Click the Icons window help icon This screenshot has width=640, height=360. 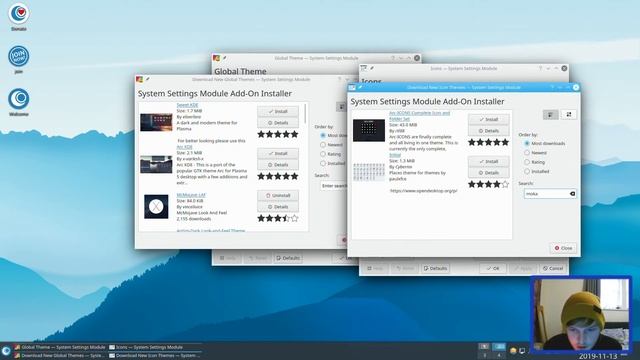[x=540, y=69]
